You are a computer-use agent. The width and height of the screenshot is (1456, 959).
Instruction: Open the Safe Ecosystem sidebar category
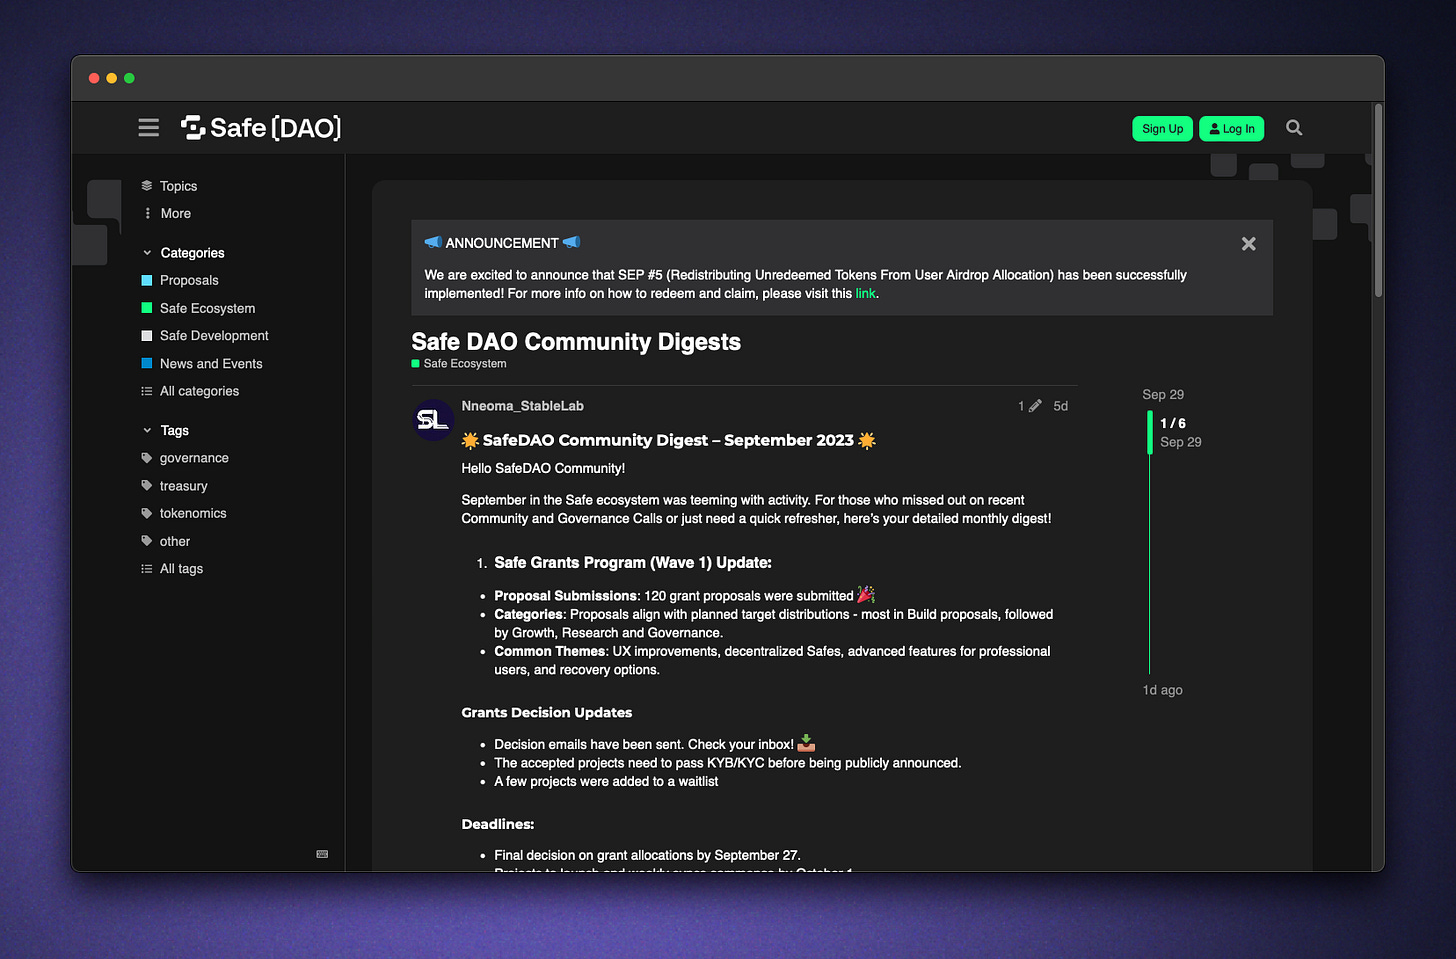point(207,308)
